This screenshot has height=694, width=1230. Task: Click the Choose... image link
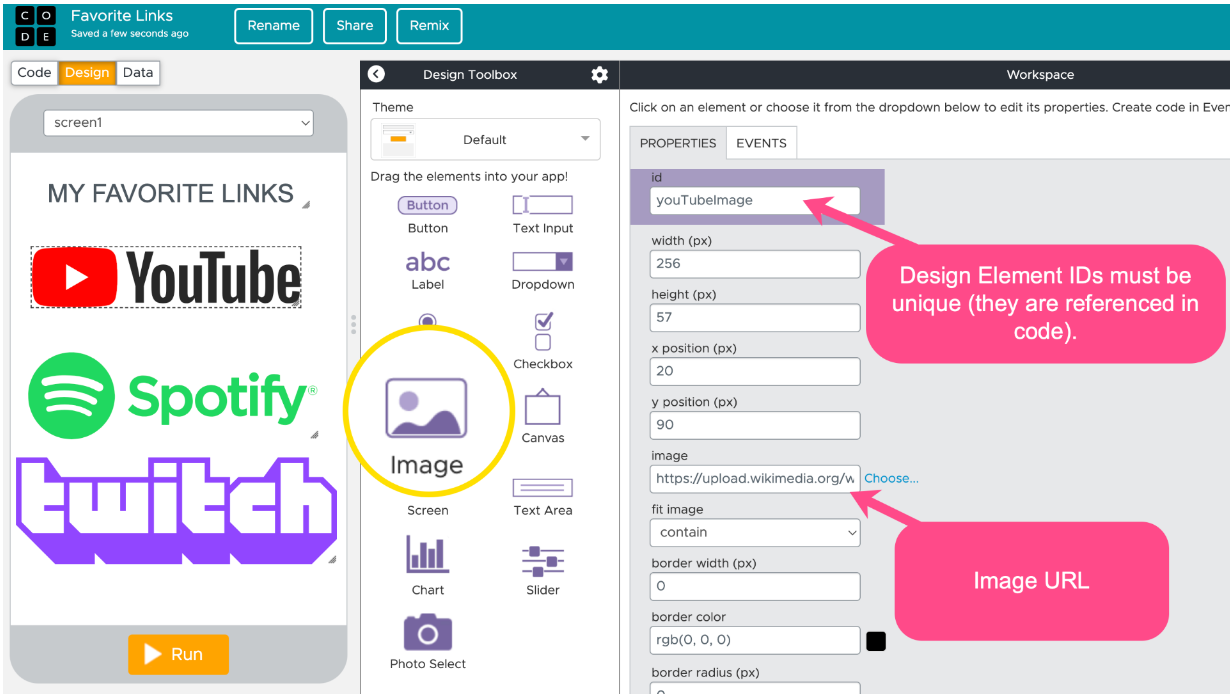tap(891, 478)
